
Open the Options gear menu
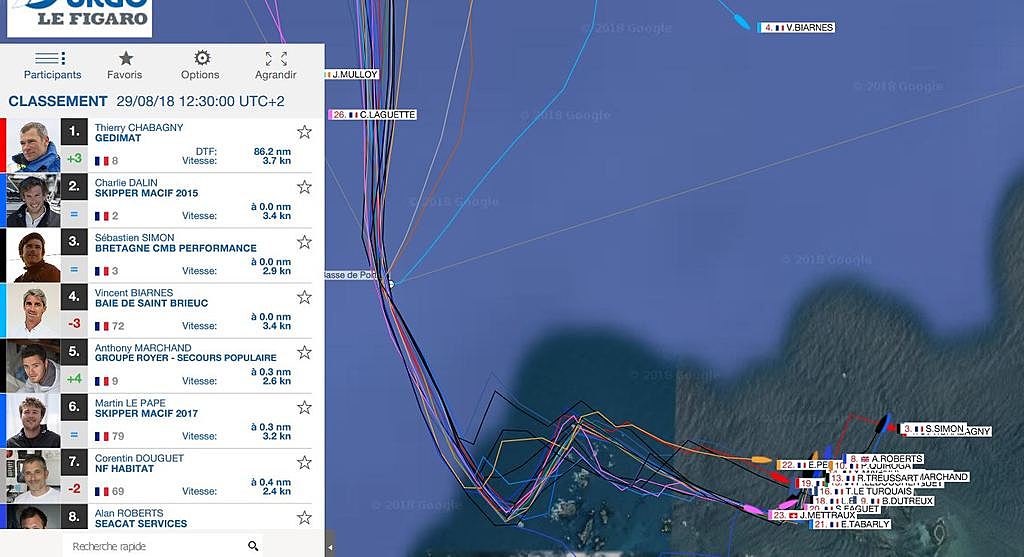[200, 65]
